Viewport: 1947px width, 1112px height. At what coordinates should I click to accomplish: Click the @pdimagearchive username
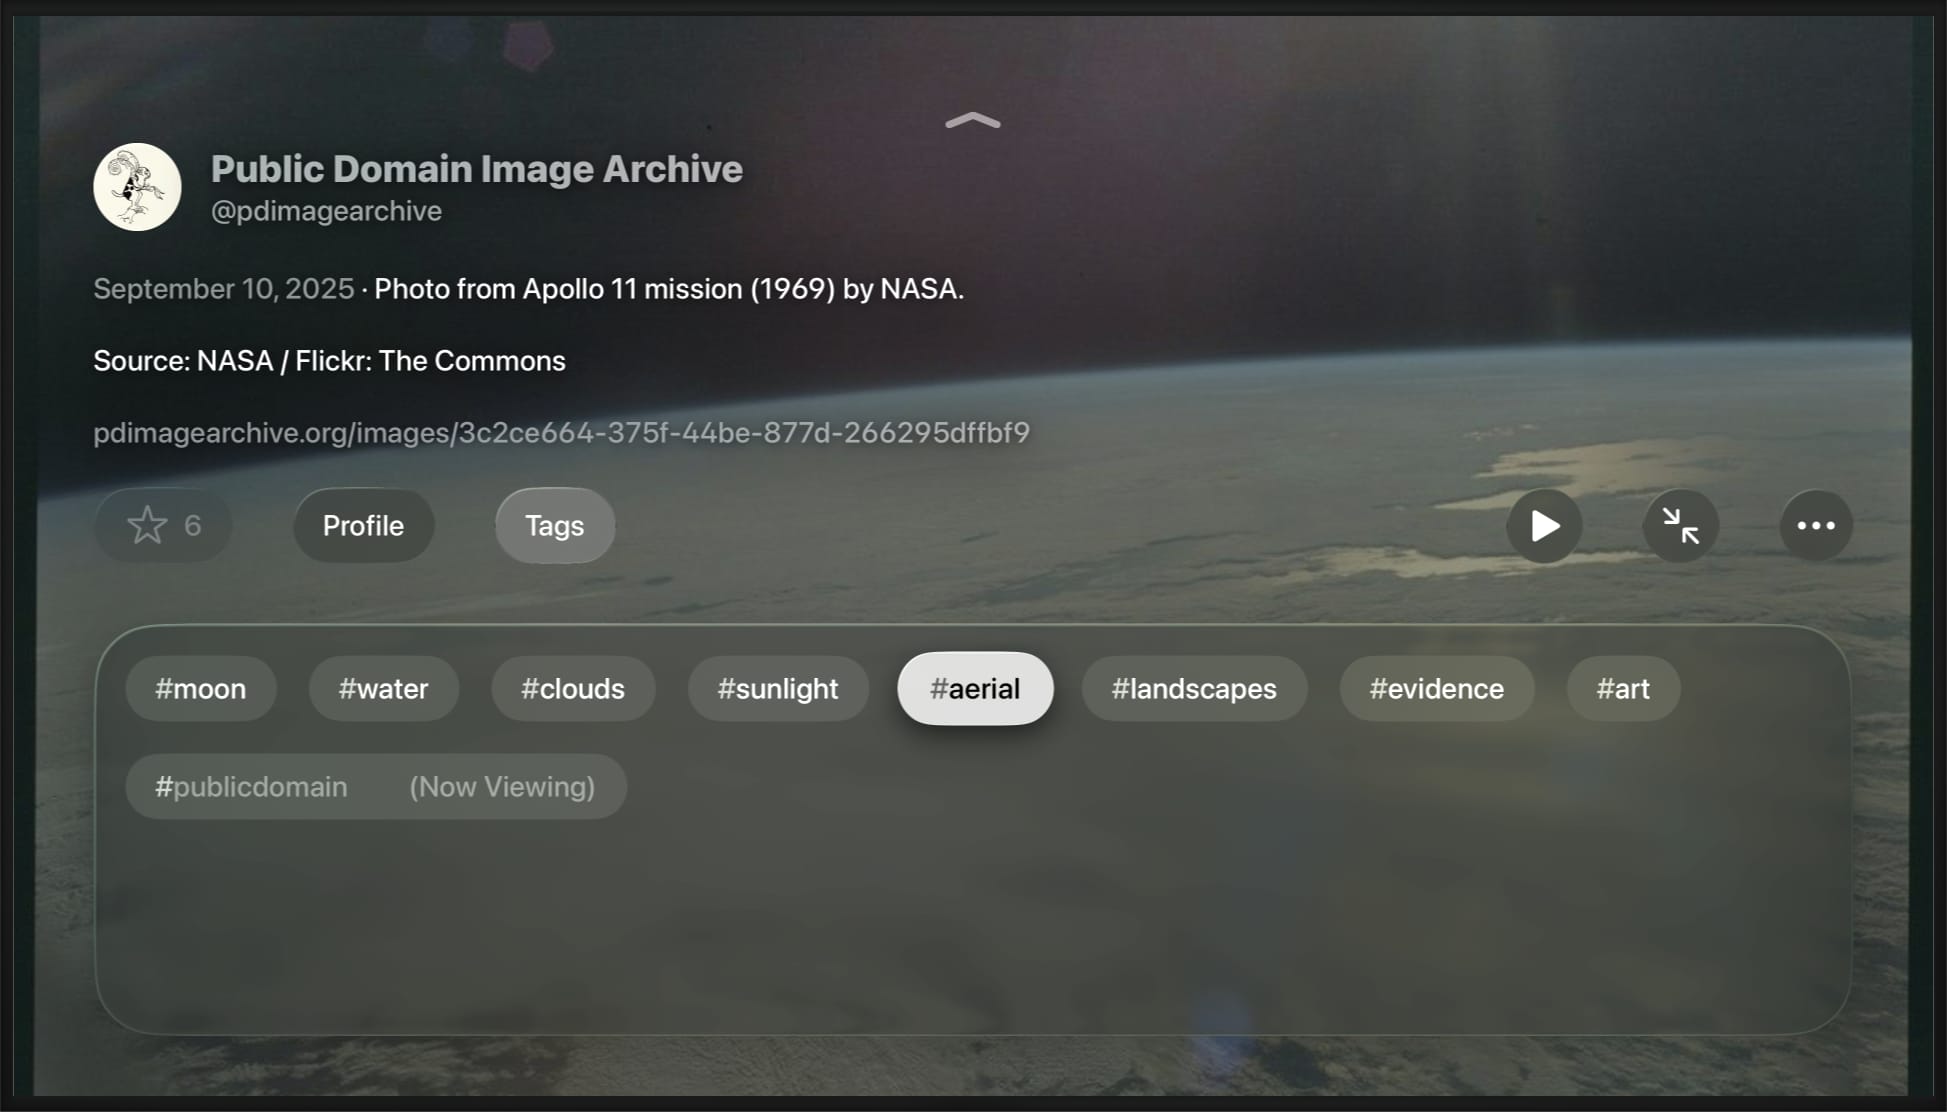tap(326, 210)
